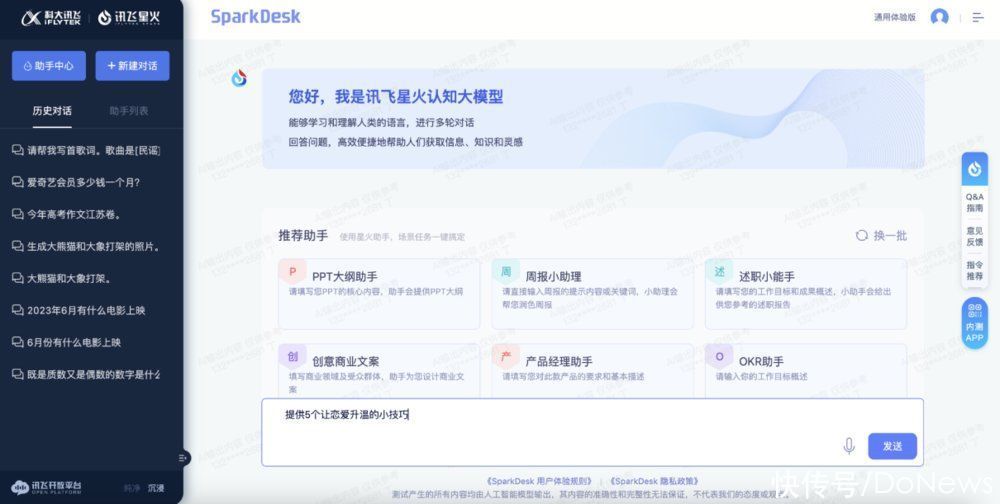Click the blue Spark icon on right panel
The height and width of the screenshot is (504, 1000).
click(x=974, y=168)
